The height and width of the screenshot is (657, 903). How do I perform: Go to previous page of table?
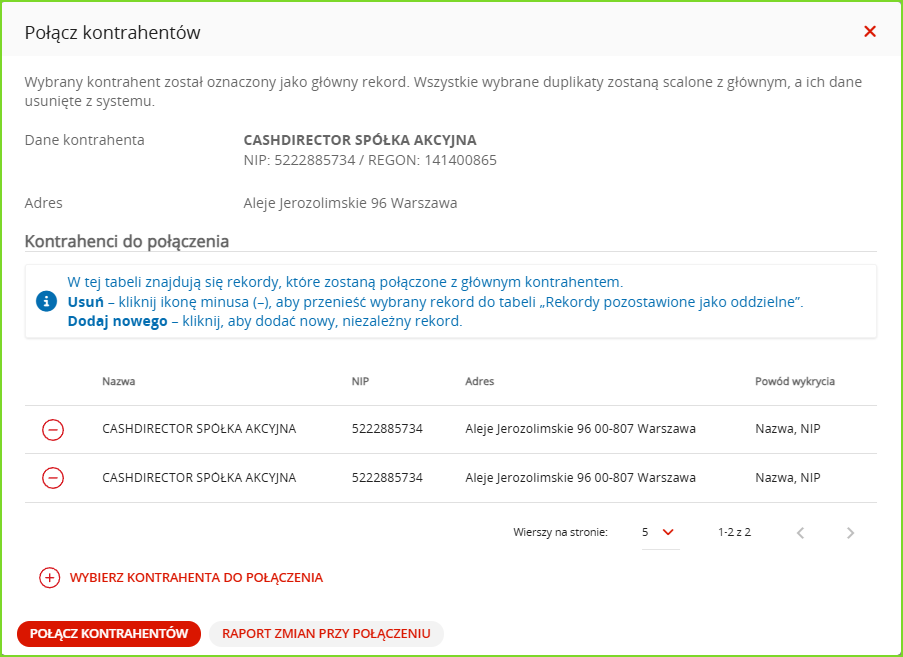[800, 533]
